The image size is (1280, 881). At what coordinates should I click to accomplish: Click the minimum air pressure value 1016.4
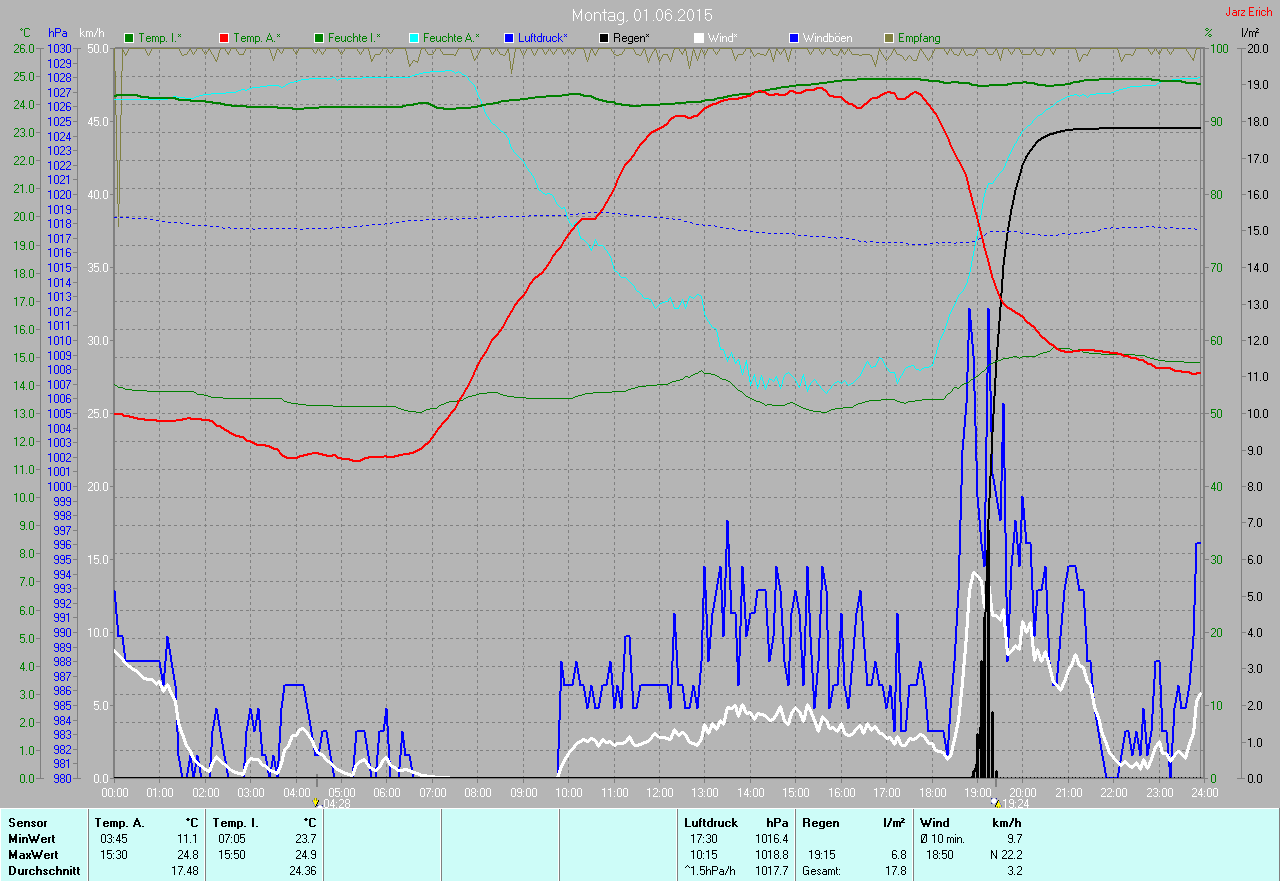pos(771,839)
